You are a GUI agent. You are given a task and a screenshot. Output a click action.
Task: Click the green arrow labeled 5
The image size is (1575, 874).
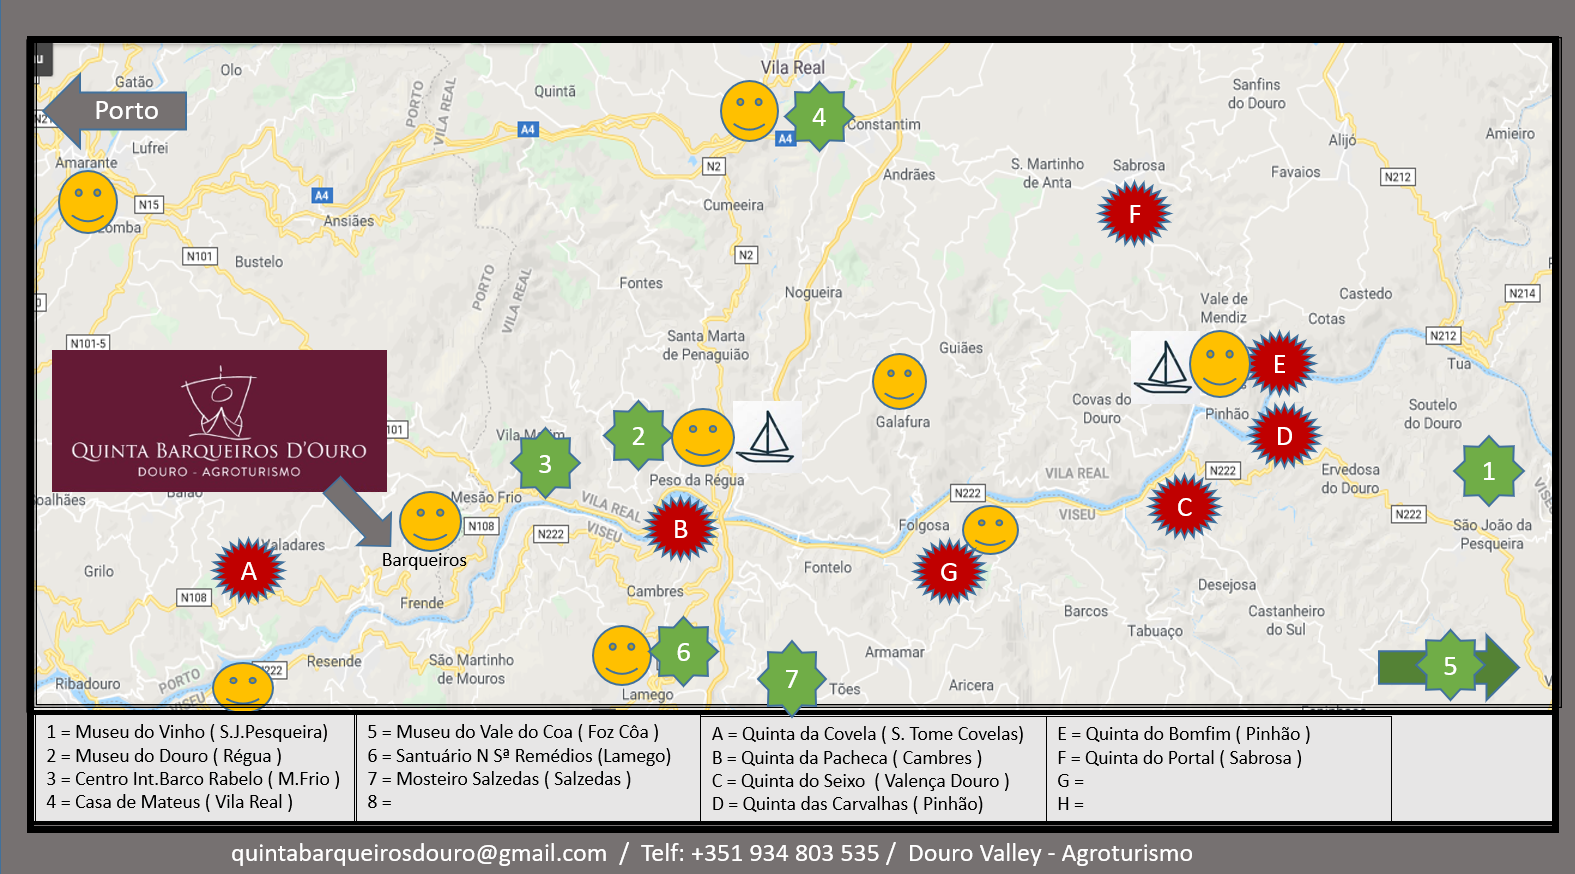[1448, 666]
